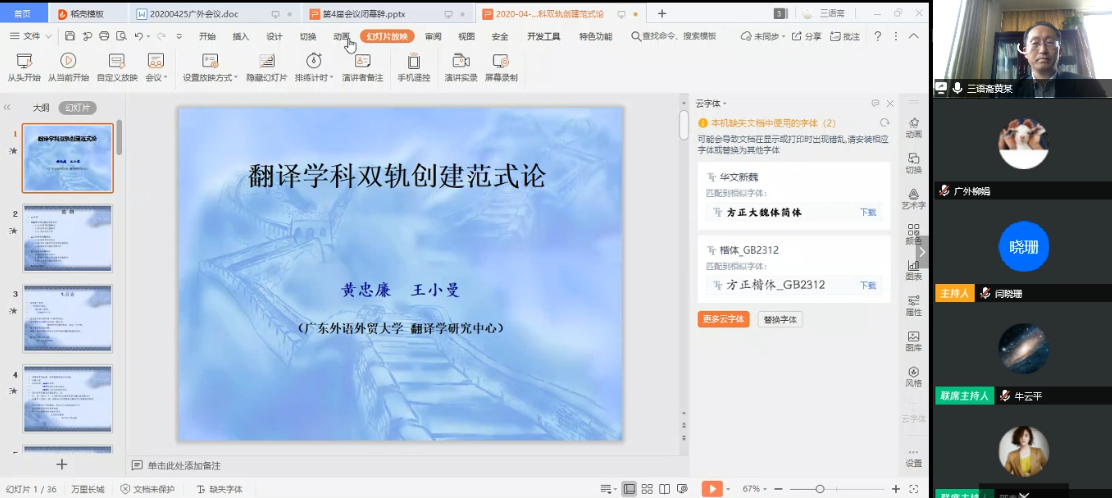Switch to slide sorter view
This screenshot has width=1112, height=498.
(x=648, y=489)
